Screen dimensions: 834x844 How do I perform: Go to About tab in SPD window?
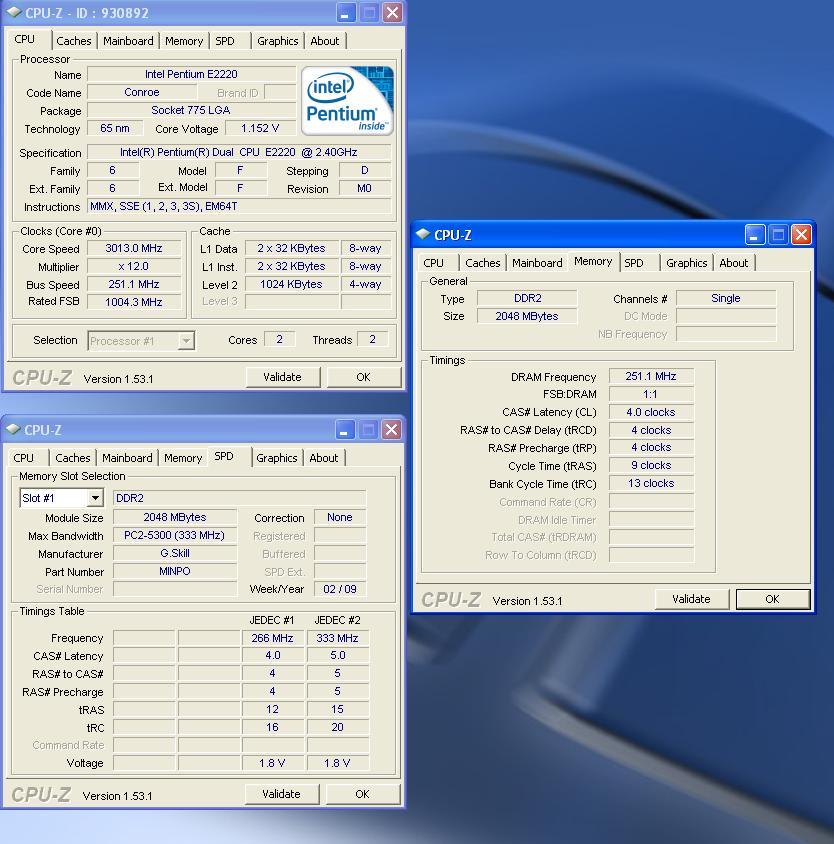point(324,458)
